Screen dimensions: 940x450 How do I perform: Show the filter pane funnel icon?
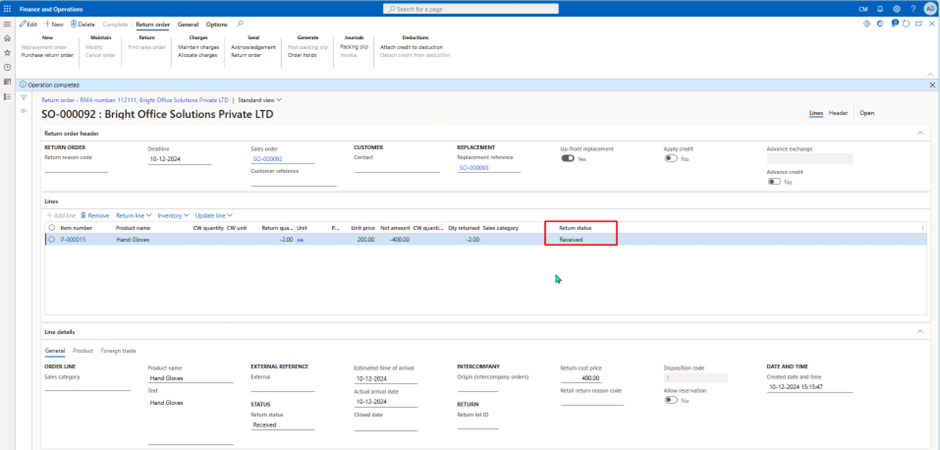point(23,97)
